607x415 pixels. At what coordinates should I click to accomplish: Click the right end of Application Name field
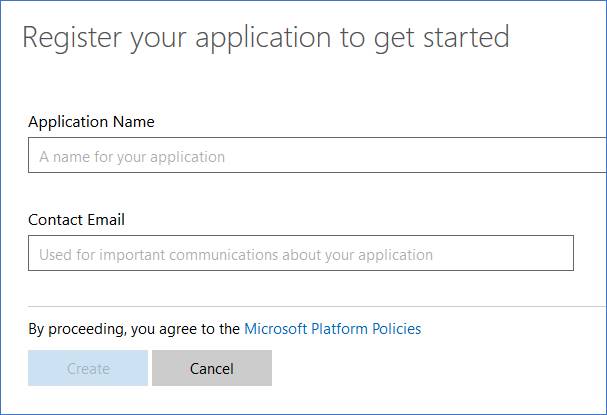point(595,156)
